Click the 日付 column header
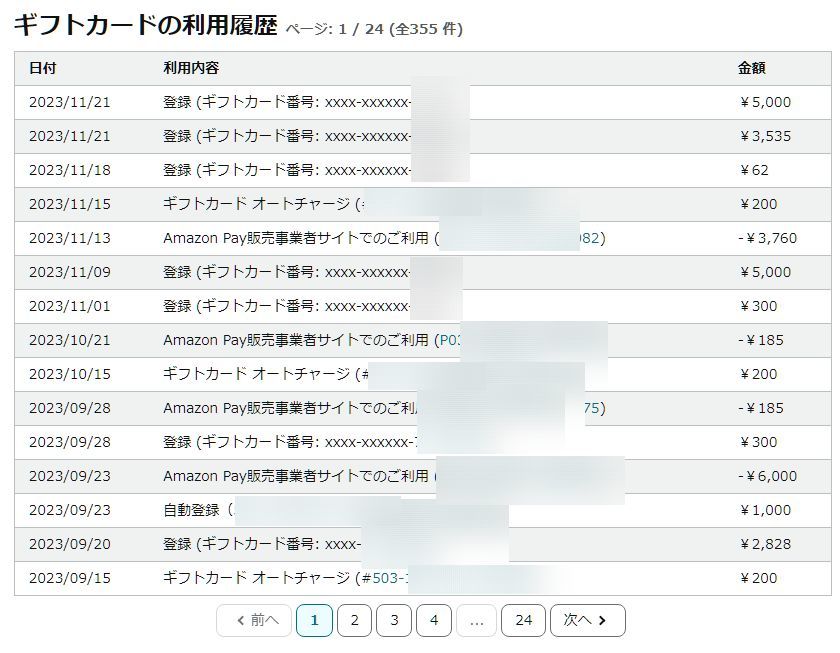The width and height of the screenshot is (840, 653). (x=42, y=68)
